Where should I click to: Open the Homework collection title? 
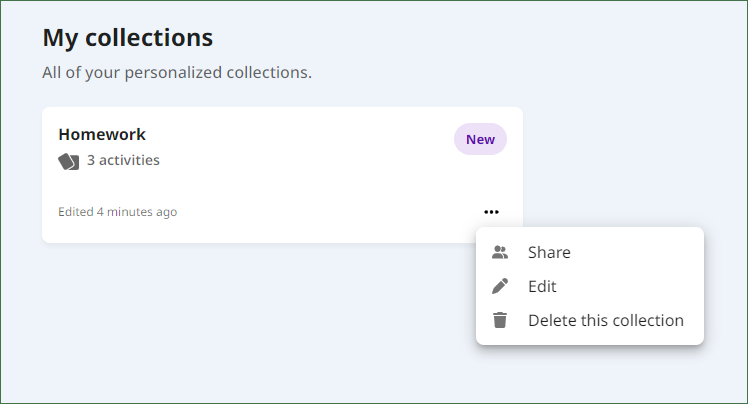pos(102,135)
